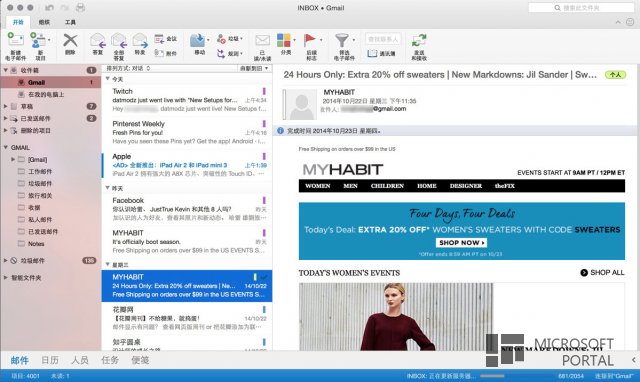This screenshot has height=382, width=640.
Task: Click the SHOP ALL link
Action: 602,273
